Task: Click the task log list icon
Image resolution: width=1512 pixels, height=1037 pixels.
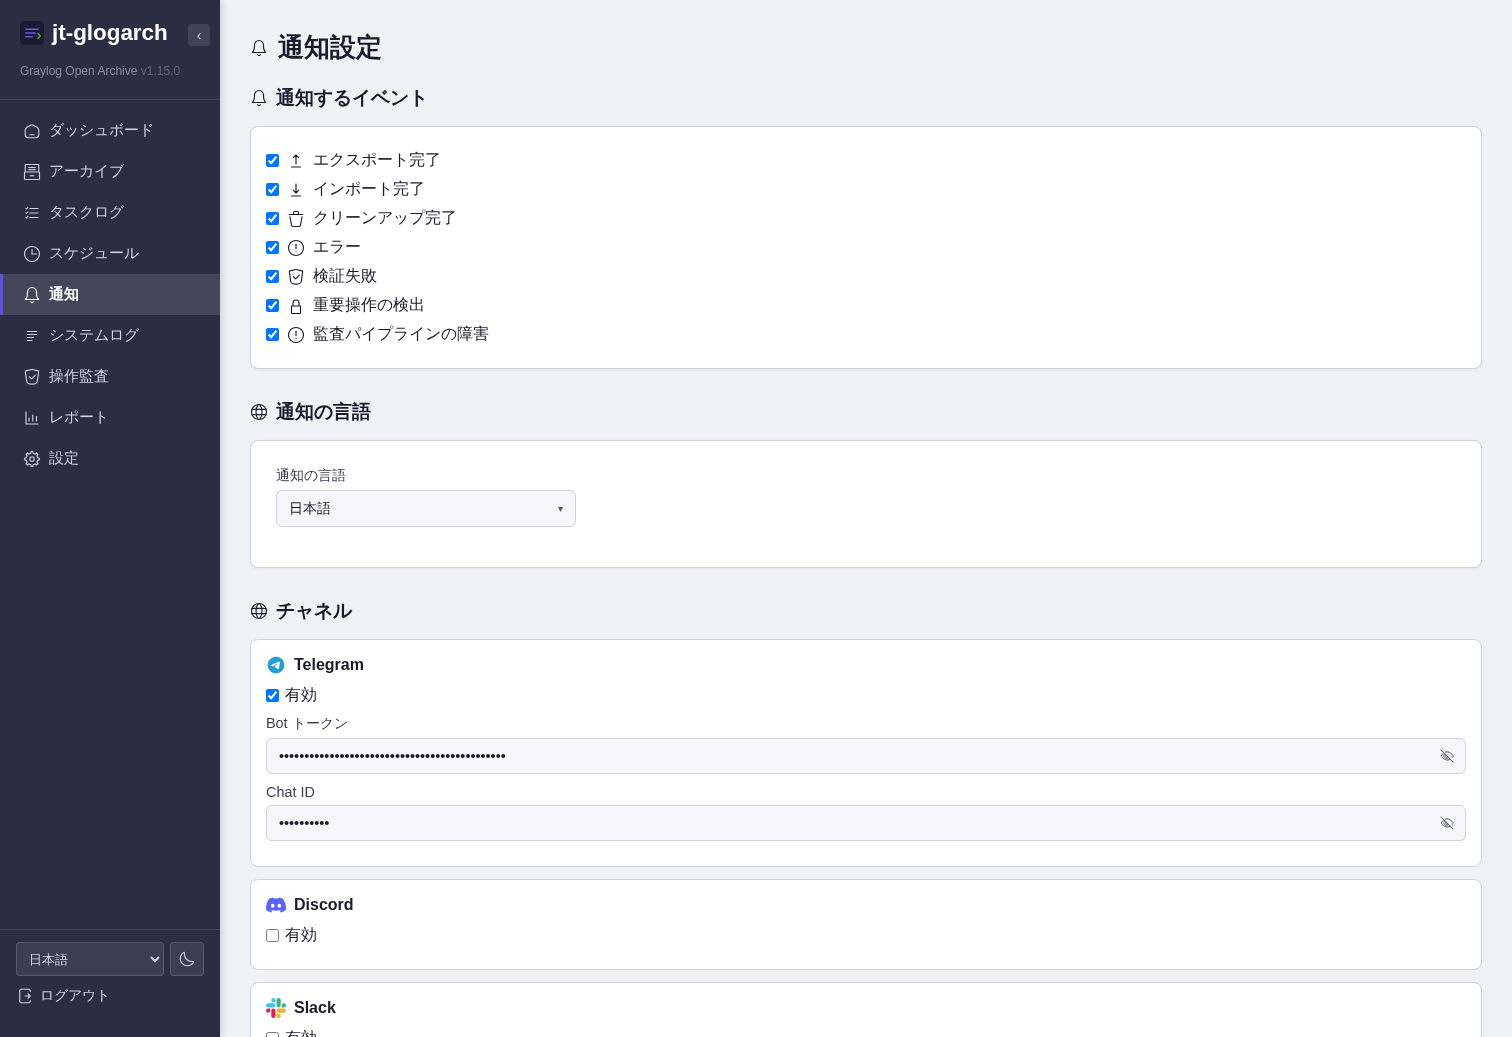Action: pyautogui.click(x=32, y=213)
